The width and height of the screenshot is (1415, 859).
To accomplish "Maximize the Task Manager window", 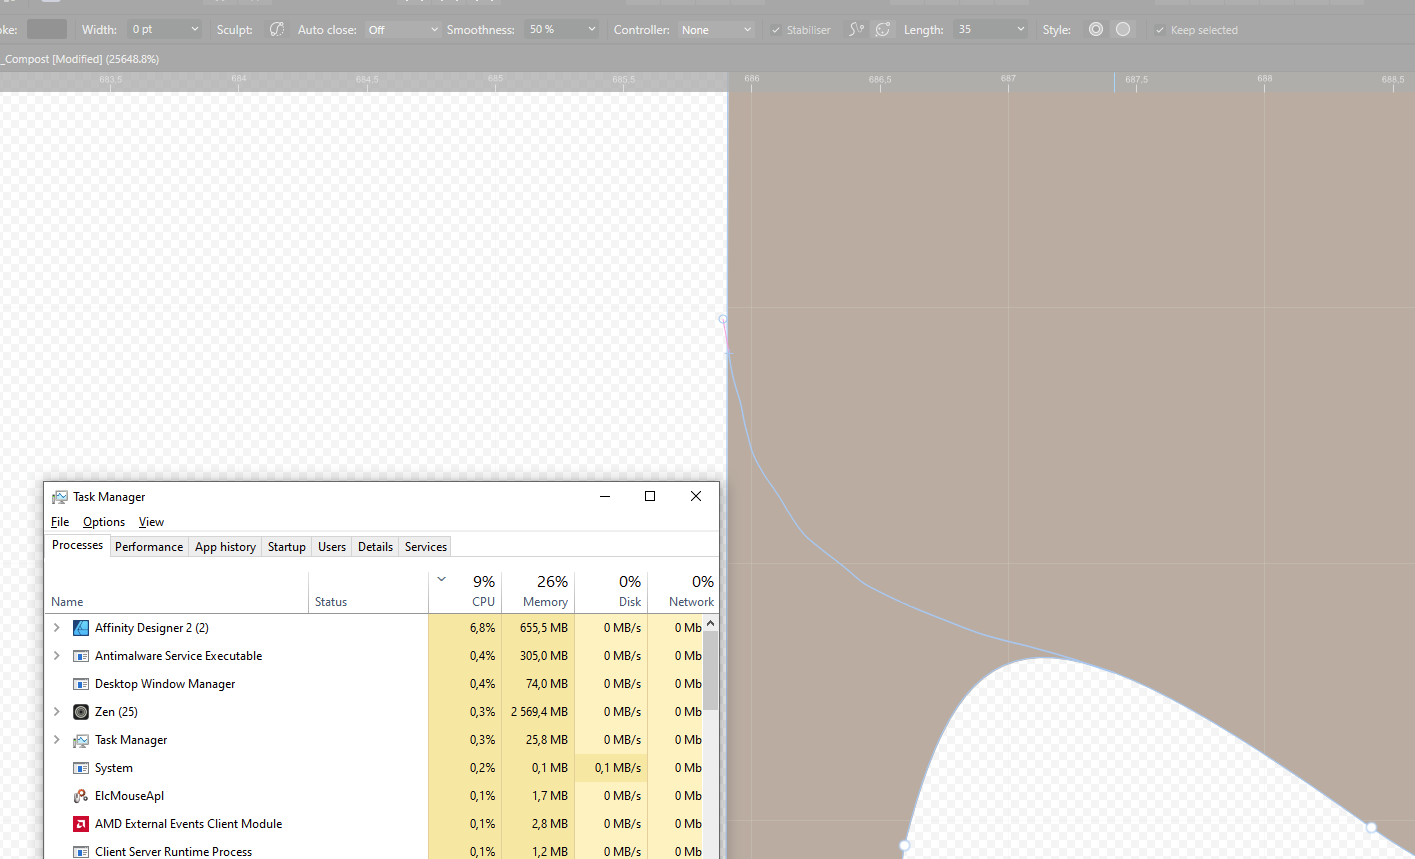I will coord(650,496).
